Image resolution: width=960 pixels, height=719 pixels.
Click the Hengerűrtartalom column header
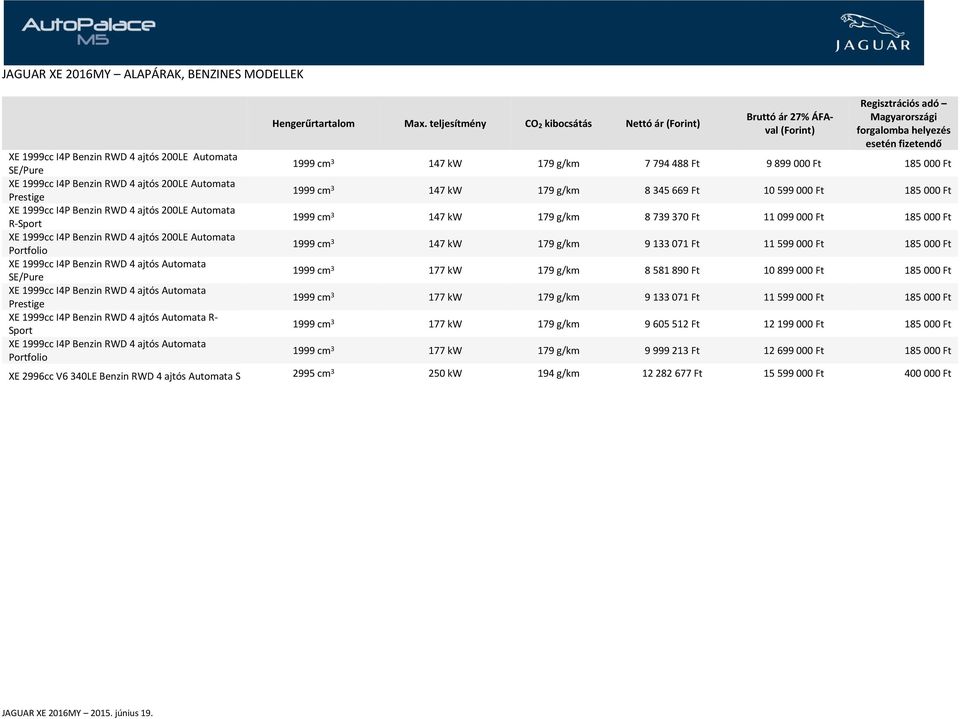coord(313,124)
